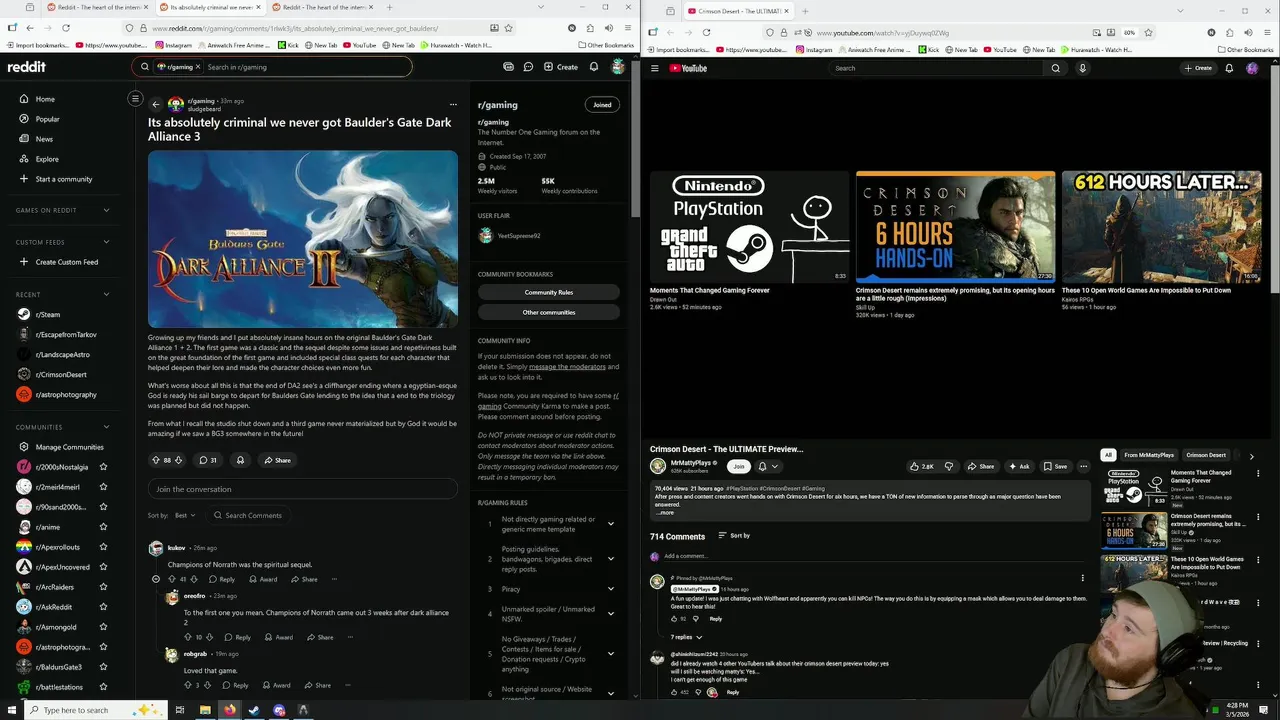Click Community Rules button
Screen dimensions: 1280x720
click(549, 292)
